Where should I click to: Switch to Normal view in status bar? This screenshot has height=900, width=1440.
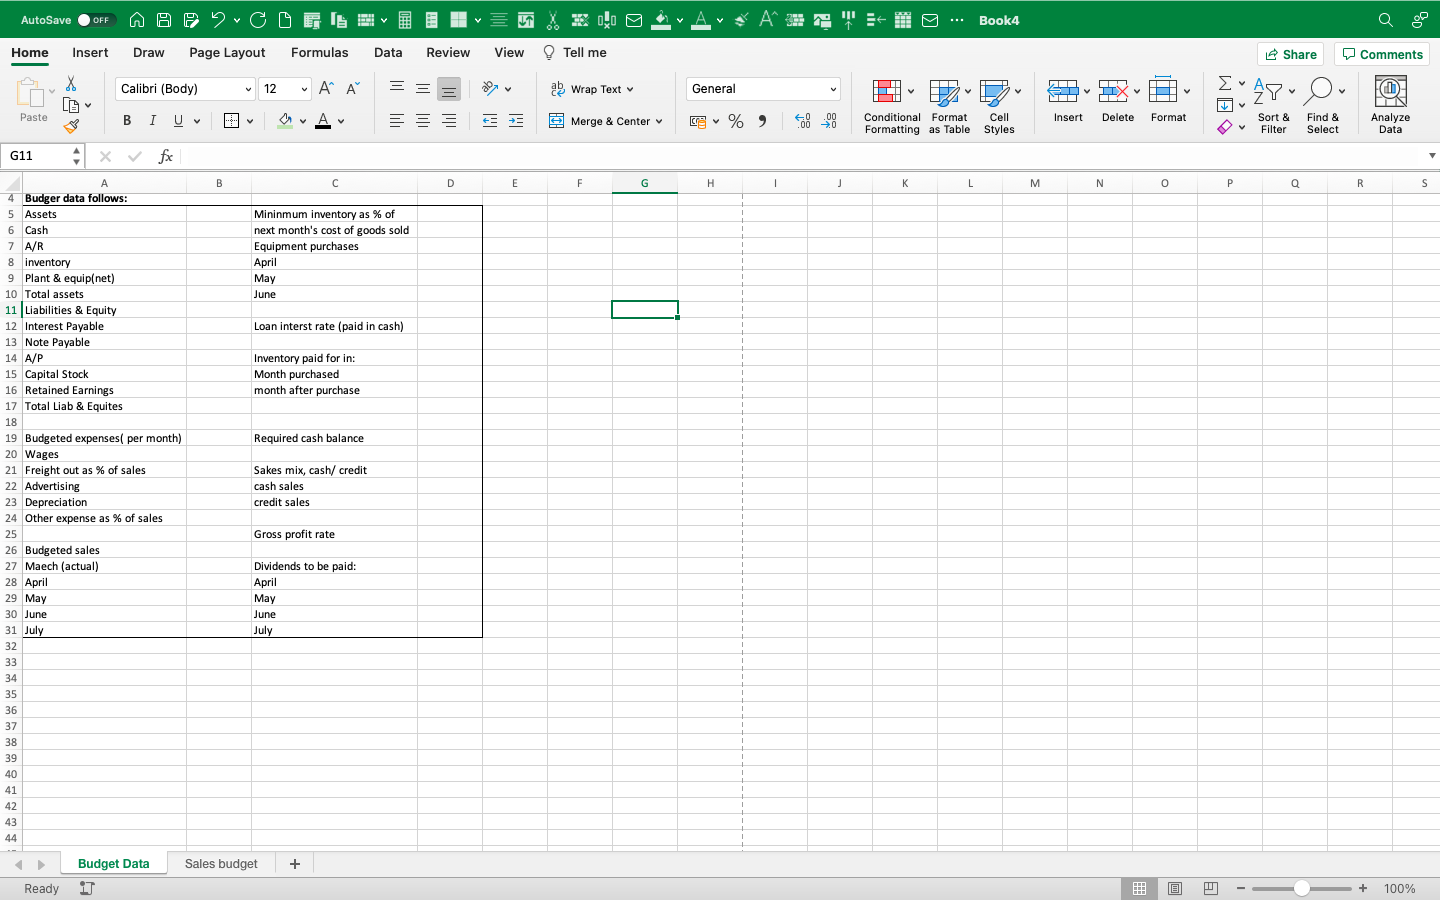pyautogui.click(x=1139, y=888)
